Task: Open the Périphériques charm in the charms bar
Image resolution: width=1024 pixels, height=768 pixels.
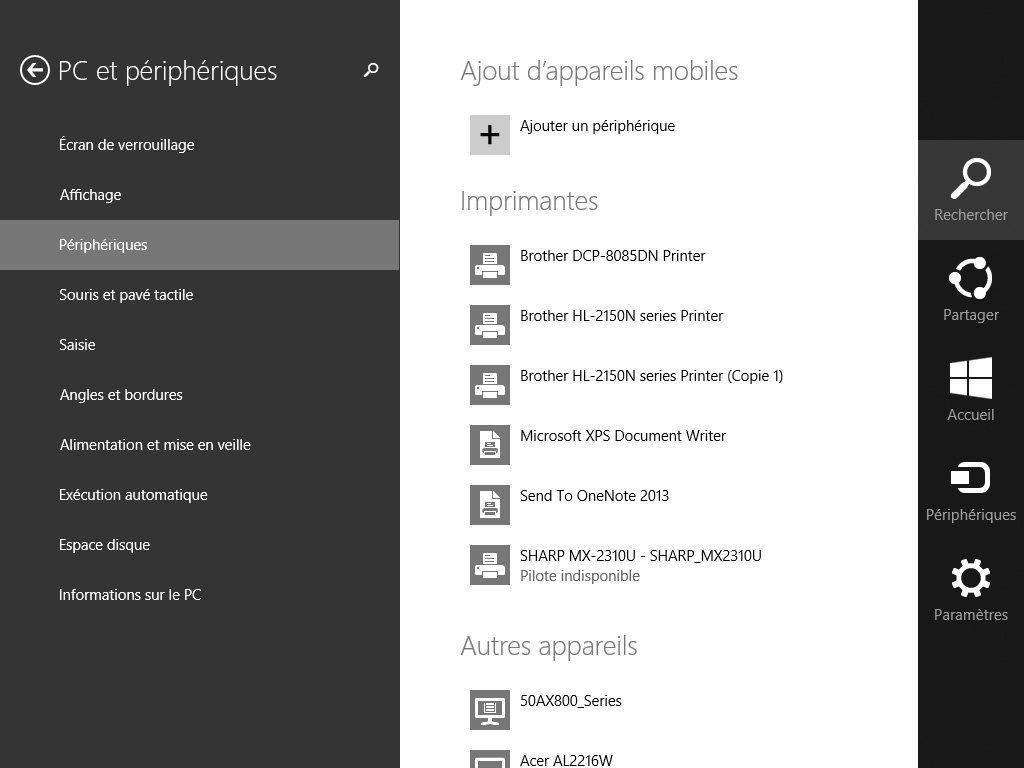Action: point(970,490)
